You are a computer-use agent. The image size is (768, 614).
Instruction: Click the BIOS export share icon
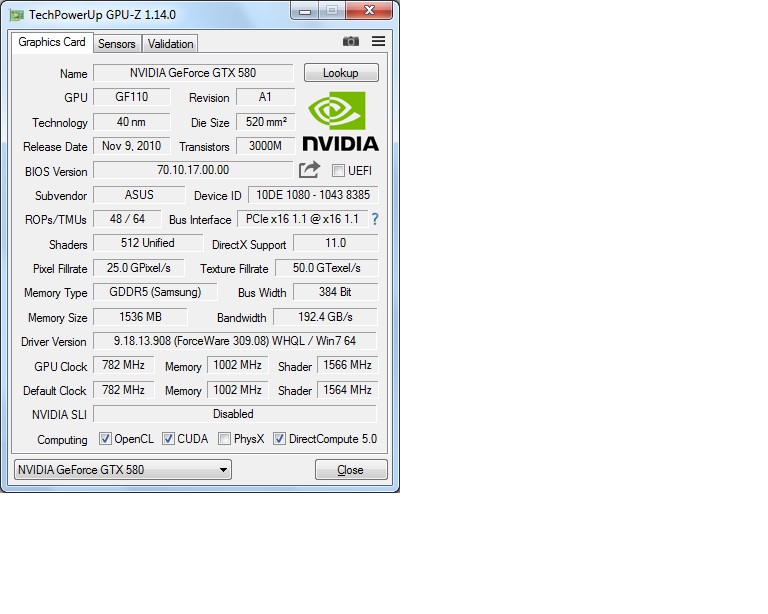point(309,170)
